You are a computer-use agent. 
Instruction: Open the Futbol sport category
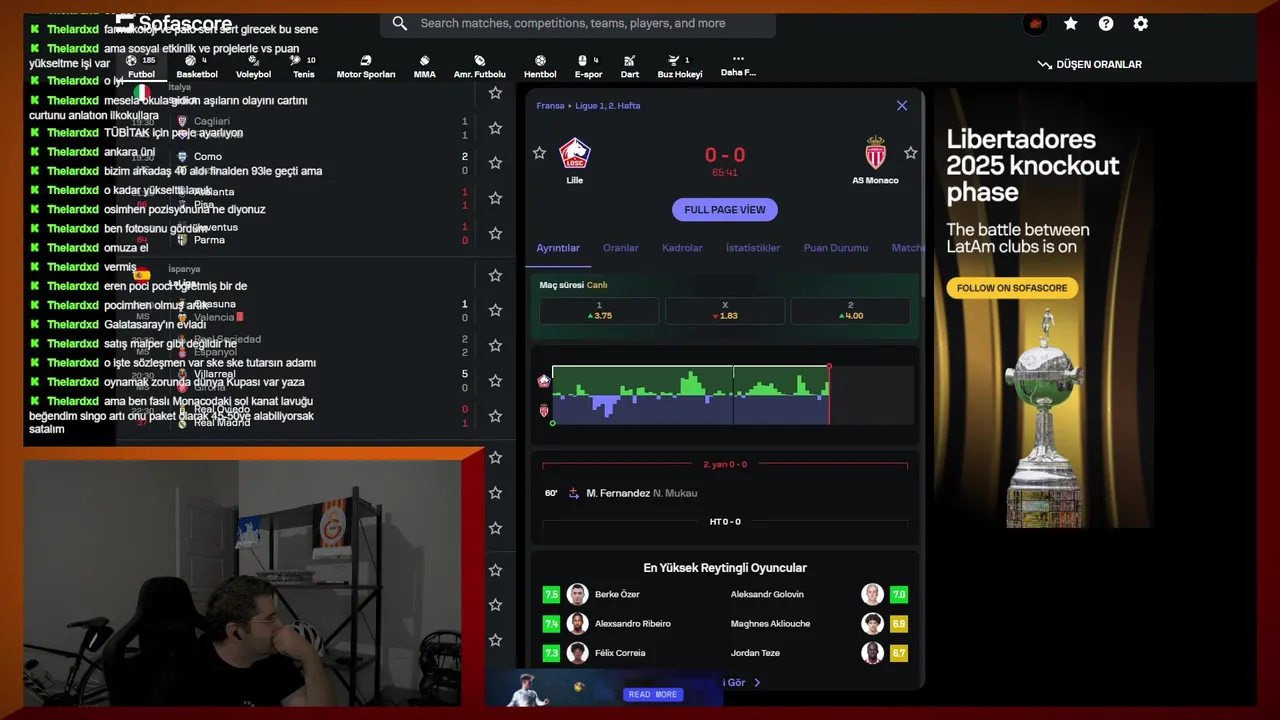[x=141, y=67]
